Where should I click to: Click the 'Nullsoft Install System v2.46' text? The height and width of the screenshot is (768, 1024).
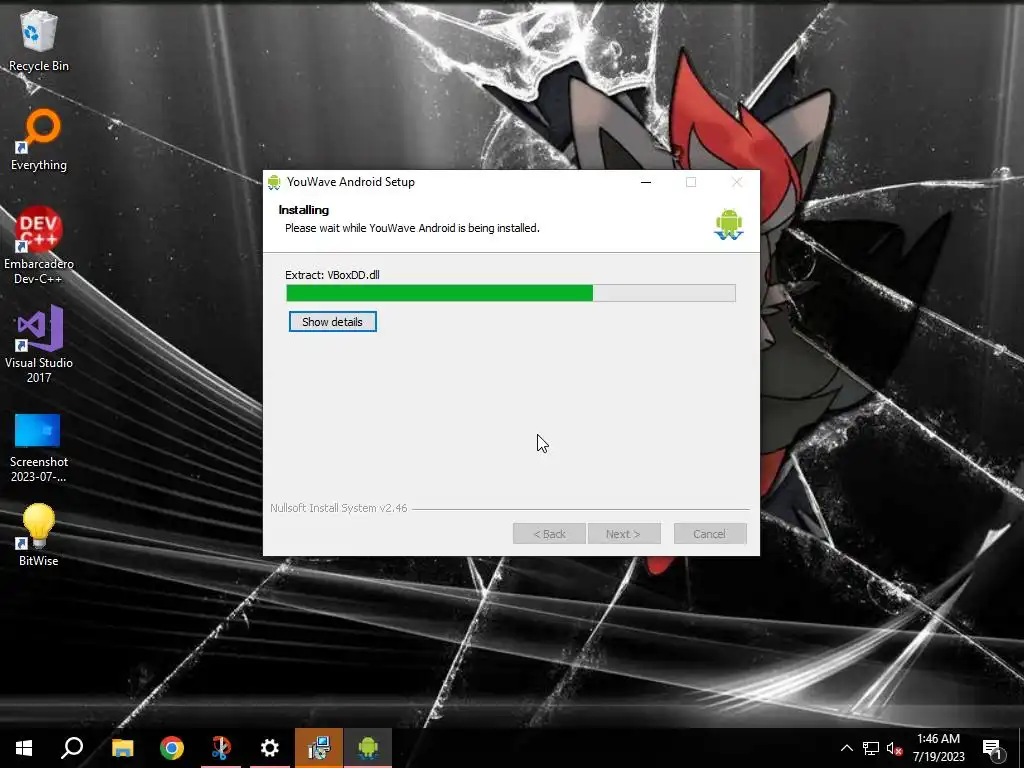click(339, 508)
